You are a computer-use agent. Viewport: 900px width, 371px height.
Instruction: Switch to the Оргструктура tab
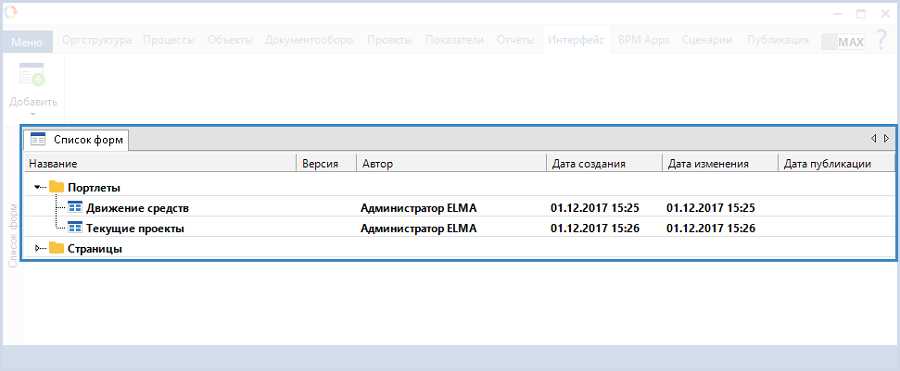tap(97, 40)
